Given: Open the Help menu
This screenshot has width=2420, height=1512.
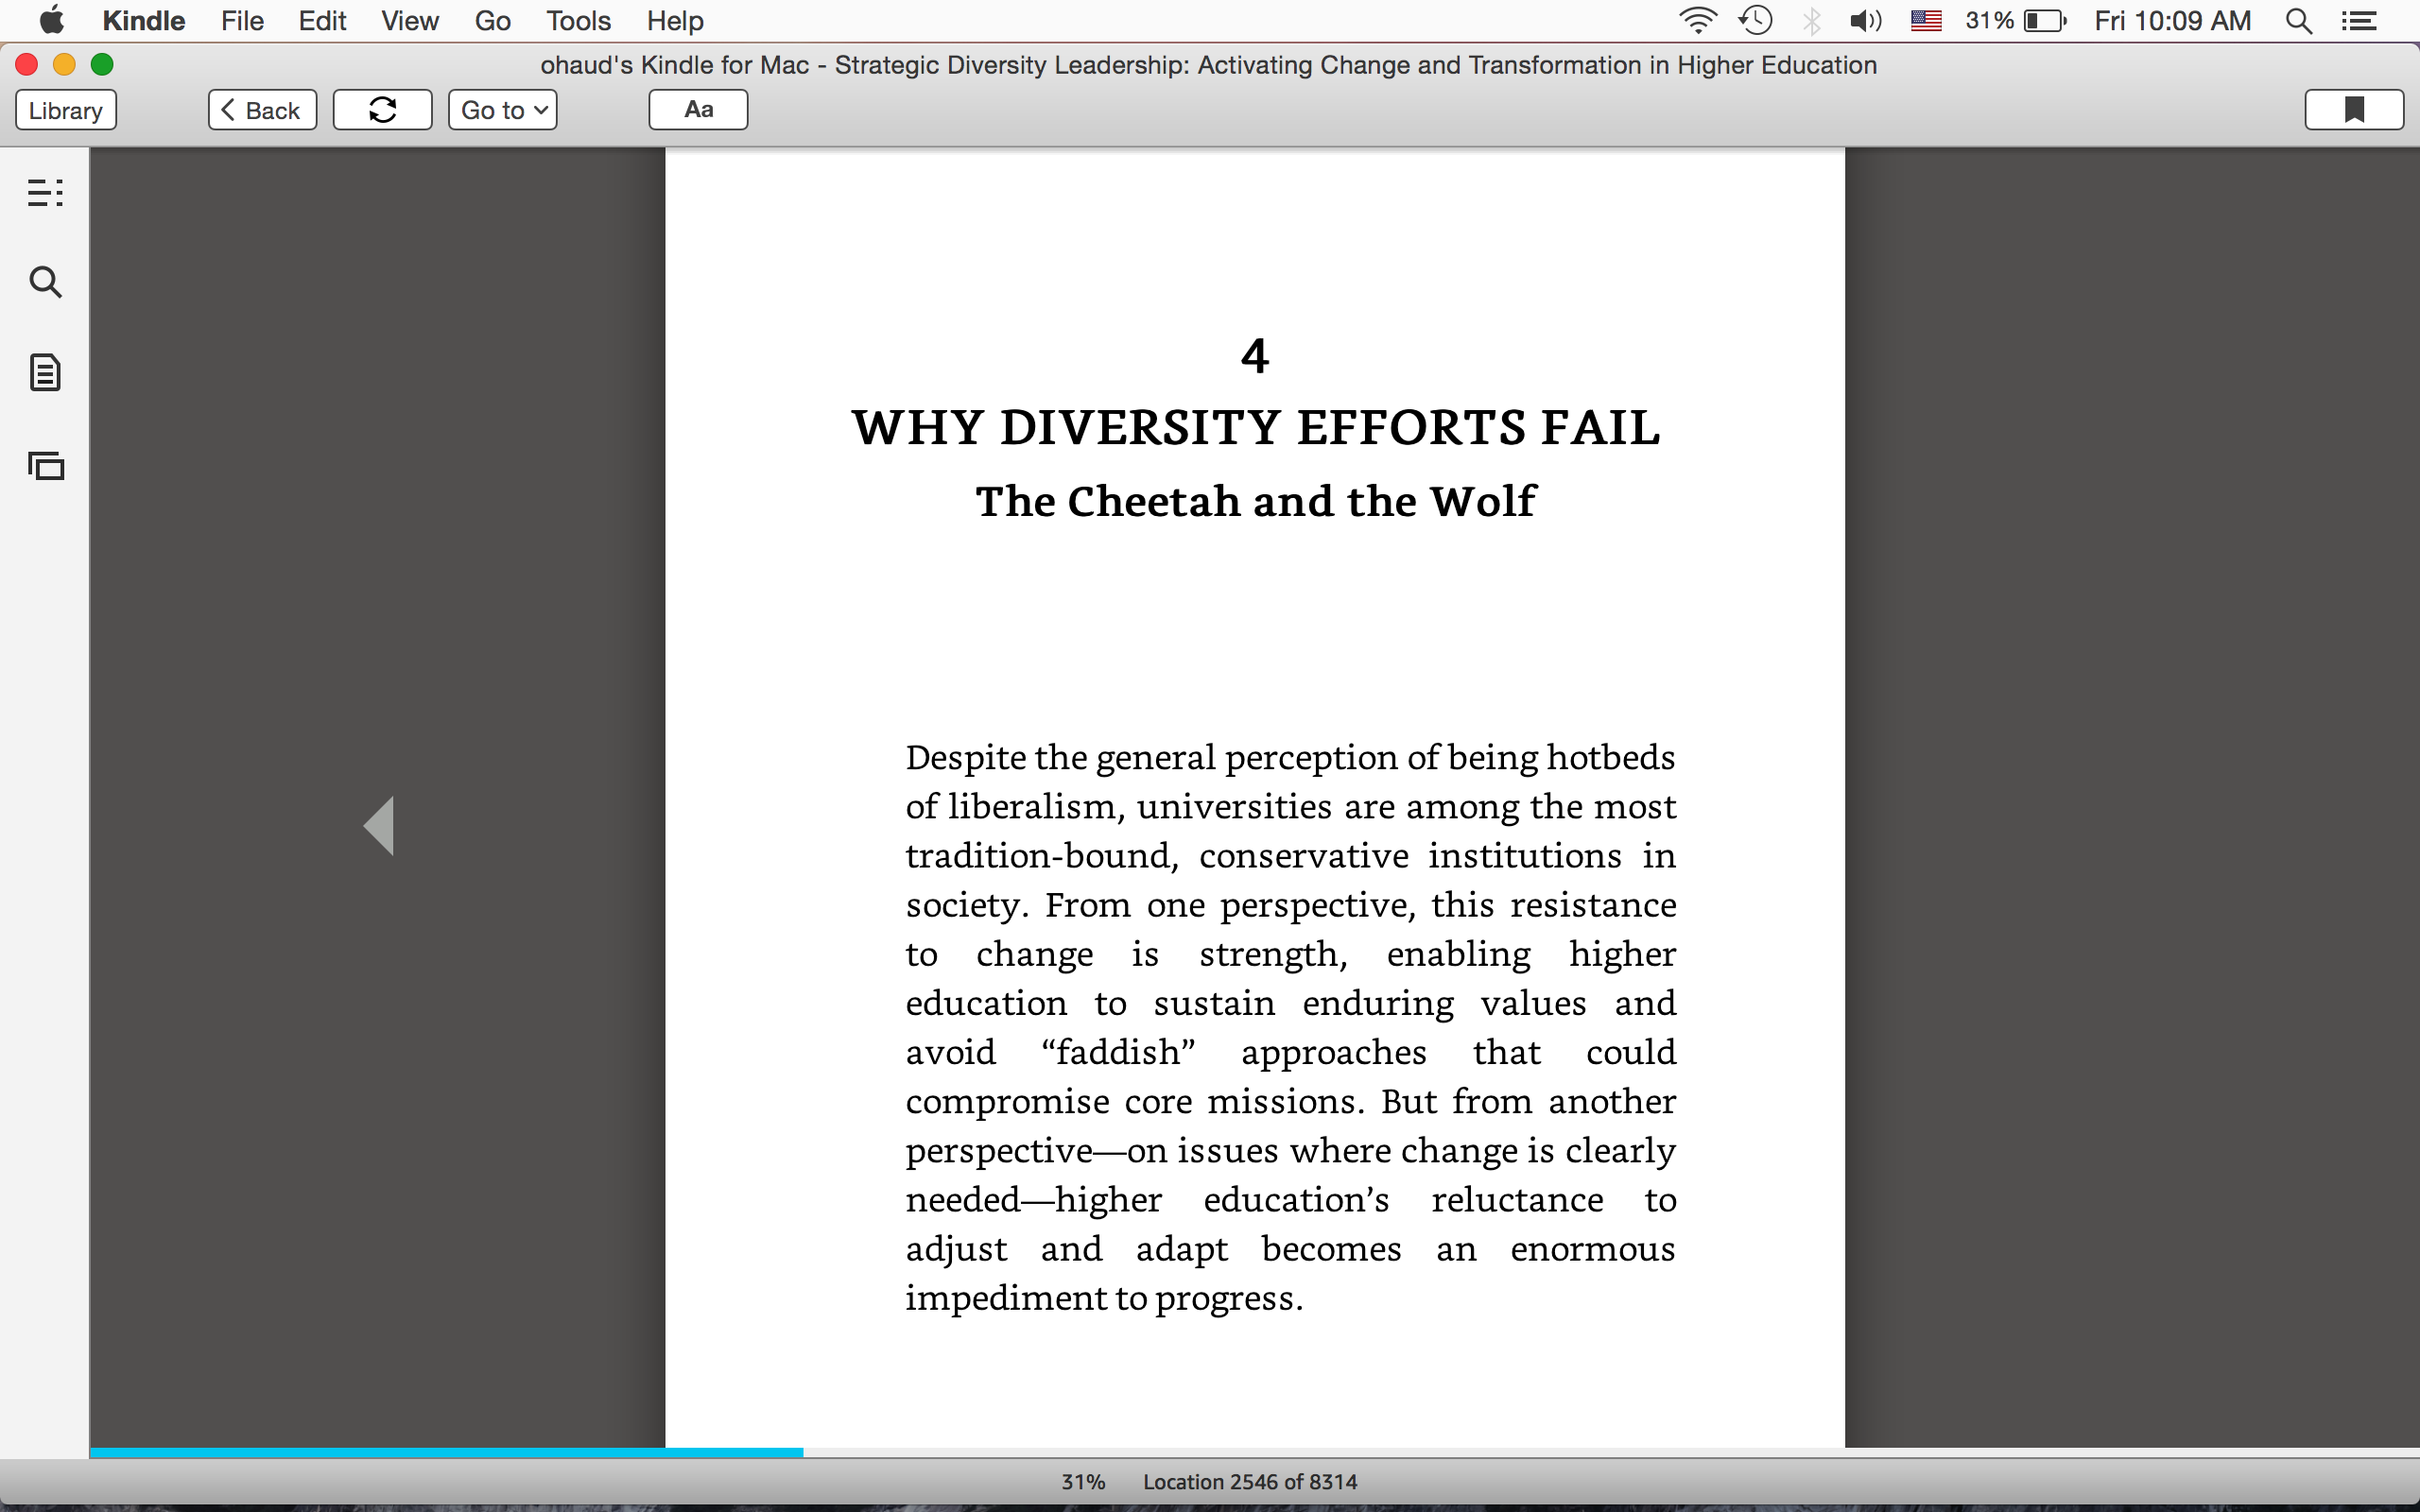Looking at the screenshot, I should [x=675, y=20].
